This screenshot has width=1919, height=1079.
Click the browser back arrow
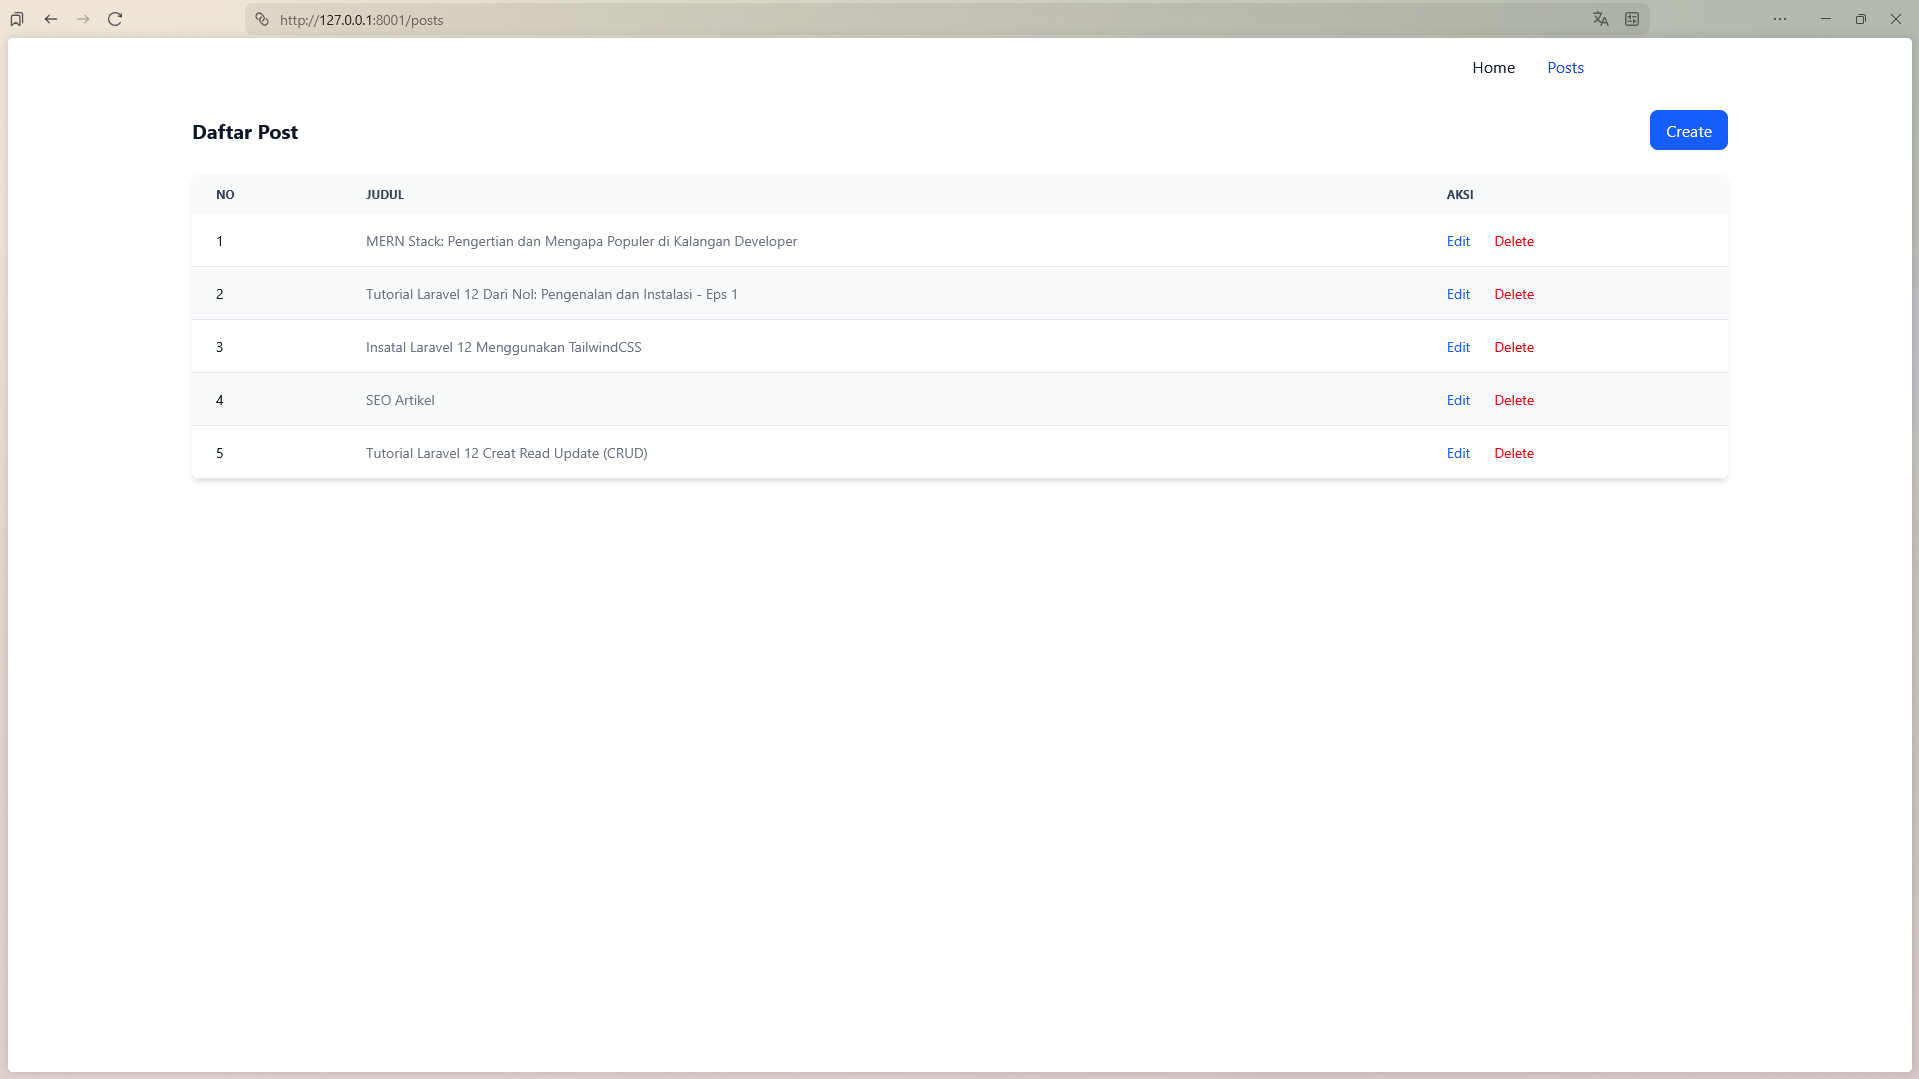[x=51, y=19]
